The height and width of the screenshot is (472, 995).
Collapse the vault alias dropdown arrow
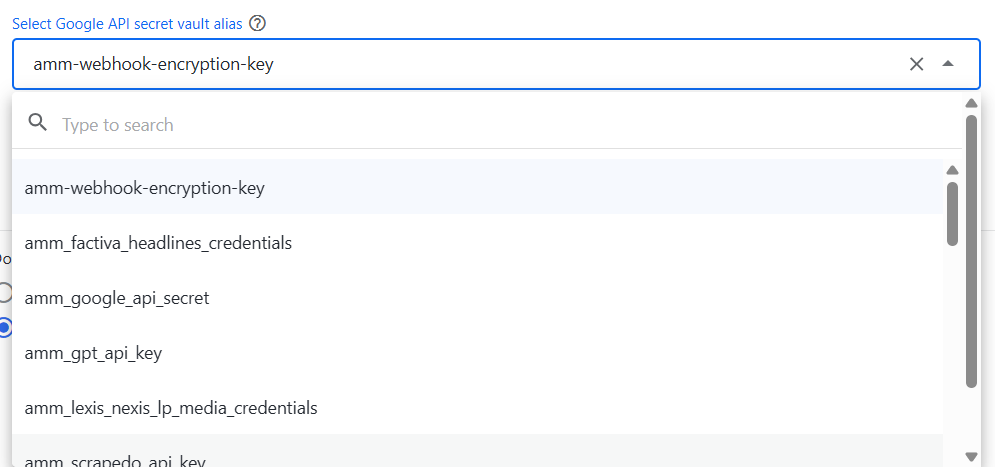point(948,64)
